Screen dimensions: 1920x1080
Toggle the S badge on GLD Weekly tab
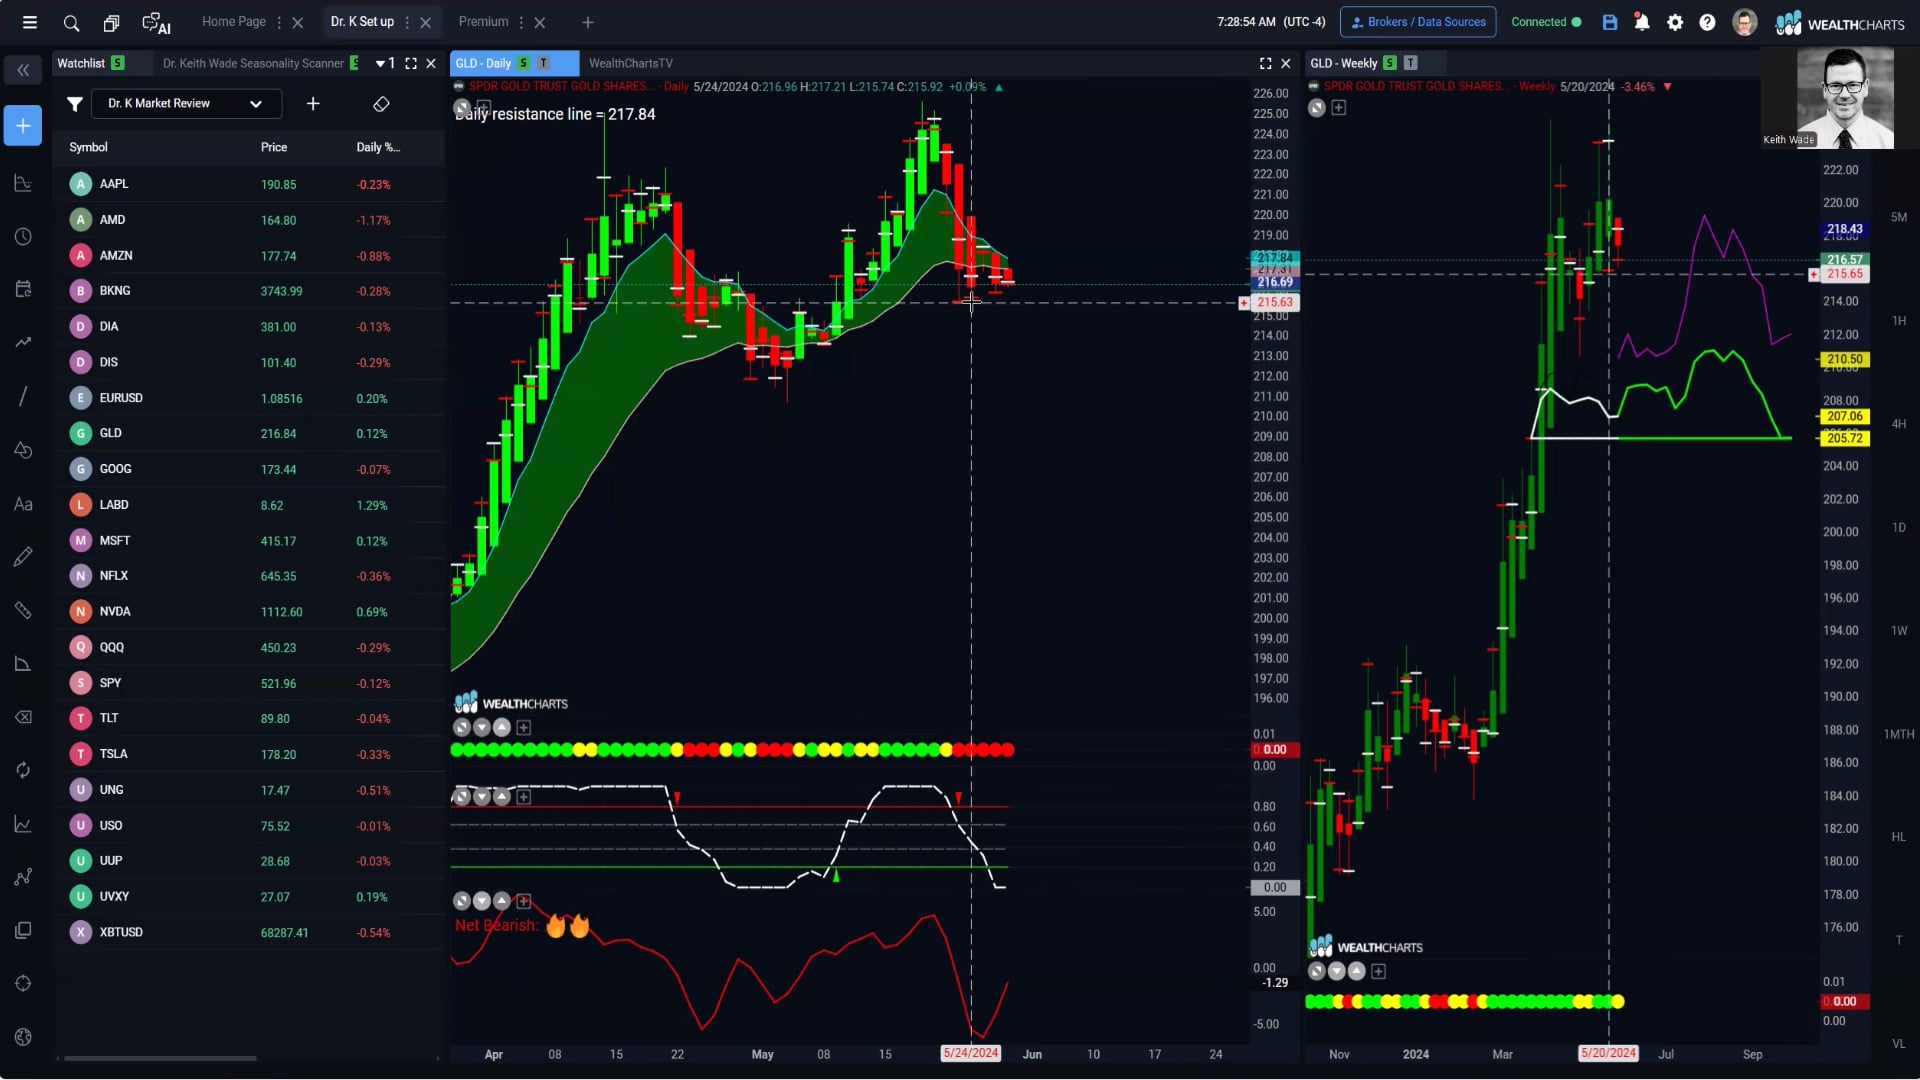click(x=1389, y=63)
